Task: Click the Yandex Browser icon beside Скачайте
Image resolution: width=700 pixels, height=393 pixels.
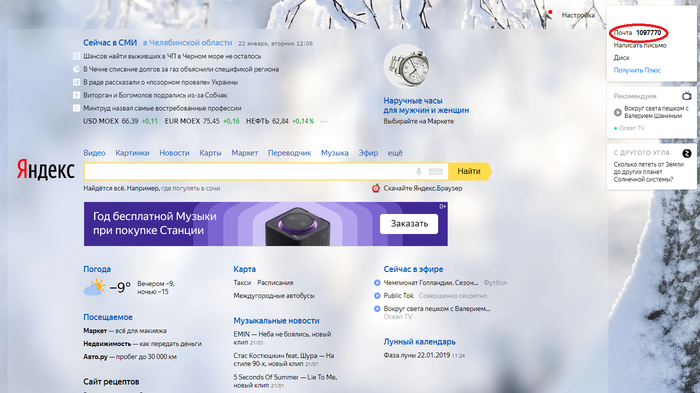Action: point(376,188)
